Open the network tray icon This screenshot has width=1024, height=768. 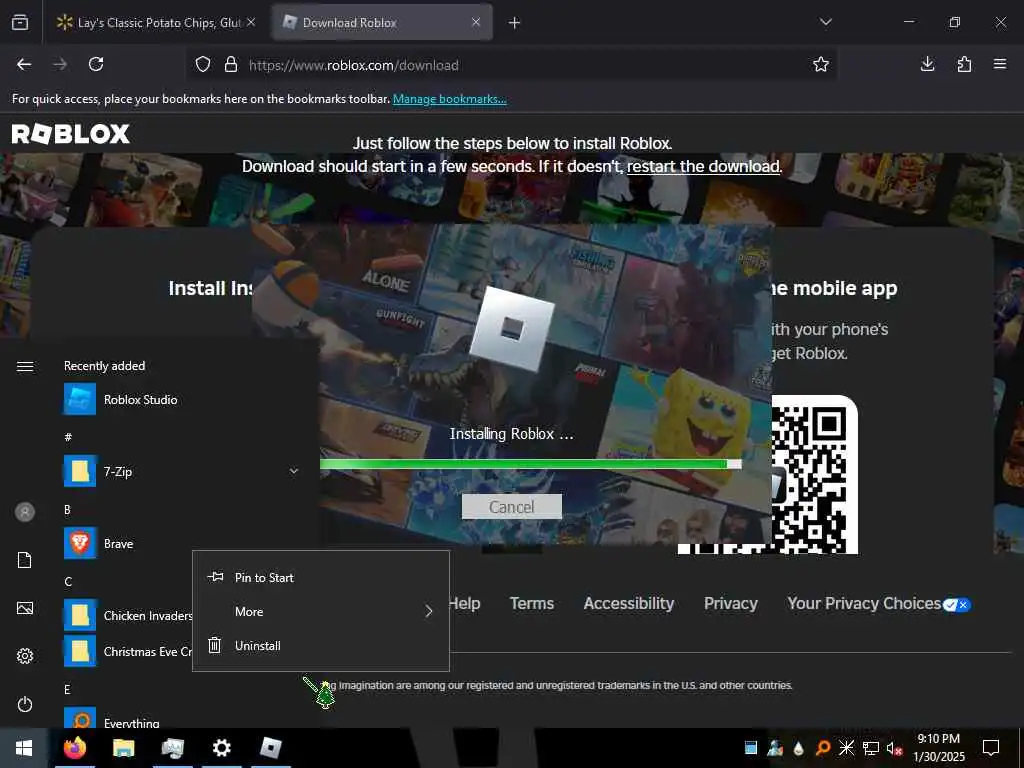tap(871, 748)
